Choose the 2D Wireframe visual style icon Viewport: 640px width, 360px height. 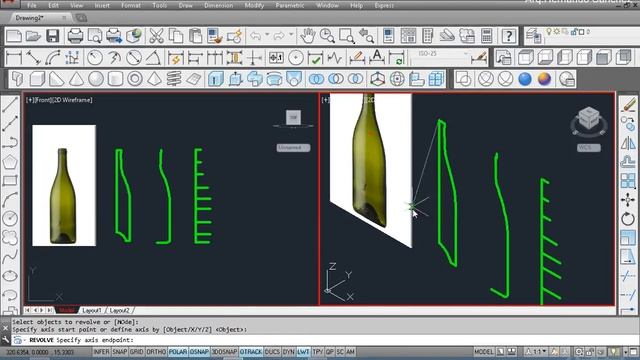[464, 79]
